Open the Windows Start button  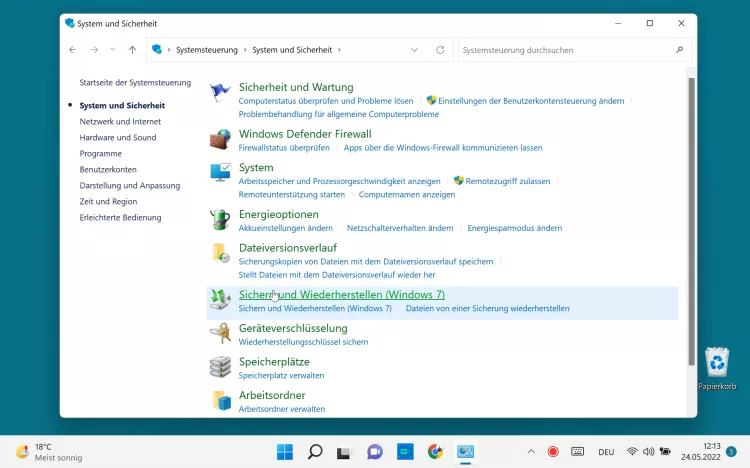285,452
